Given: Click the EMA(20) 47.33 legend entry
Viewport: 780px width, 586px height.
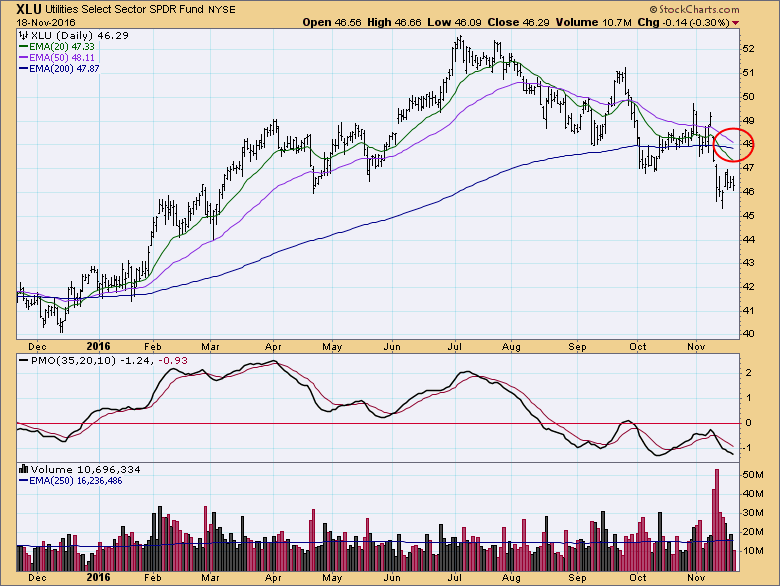Looking at the screenshot, I should 57,46.
